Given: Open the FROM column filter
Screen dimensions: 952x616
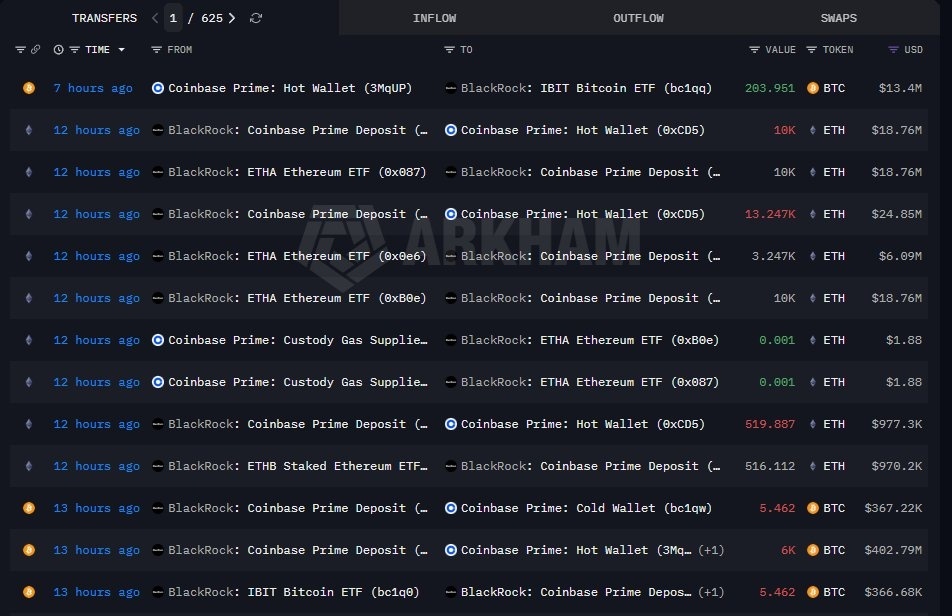Looking at the screenshot, I should point(157,50).
